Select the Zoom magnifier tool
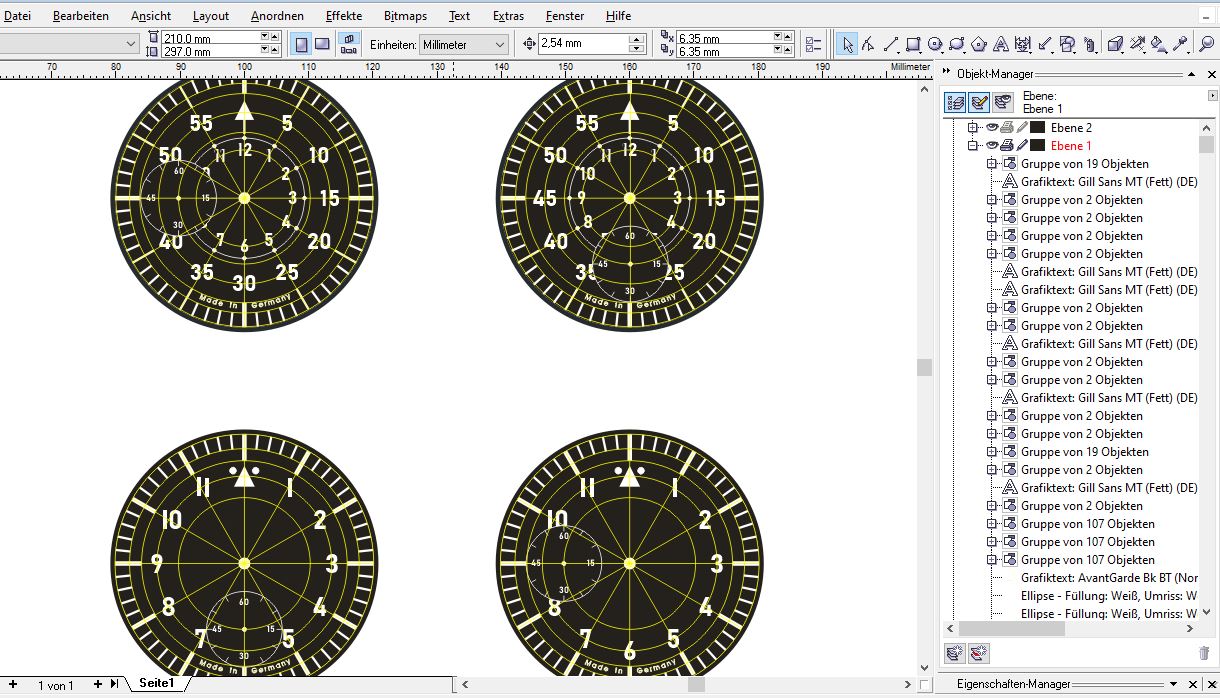 1206,44
